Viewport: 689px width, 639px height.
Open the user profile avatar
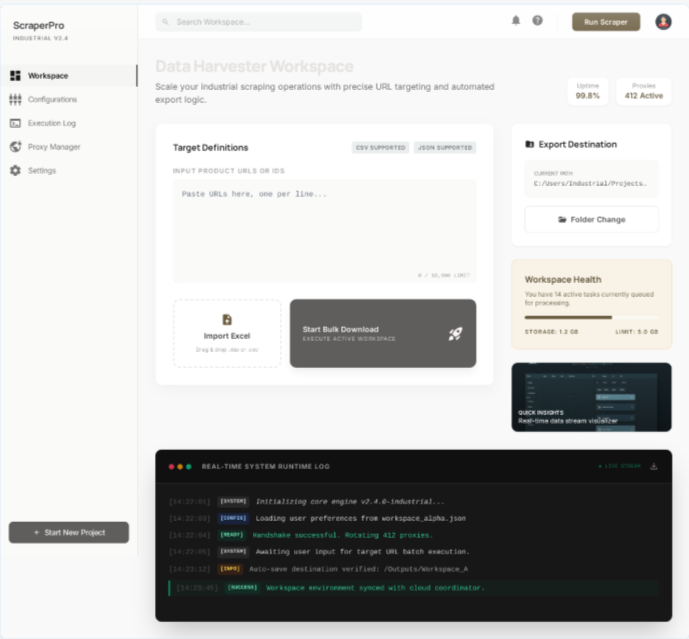click(x=663, y=22)
